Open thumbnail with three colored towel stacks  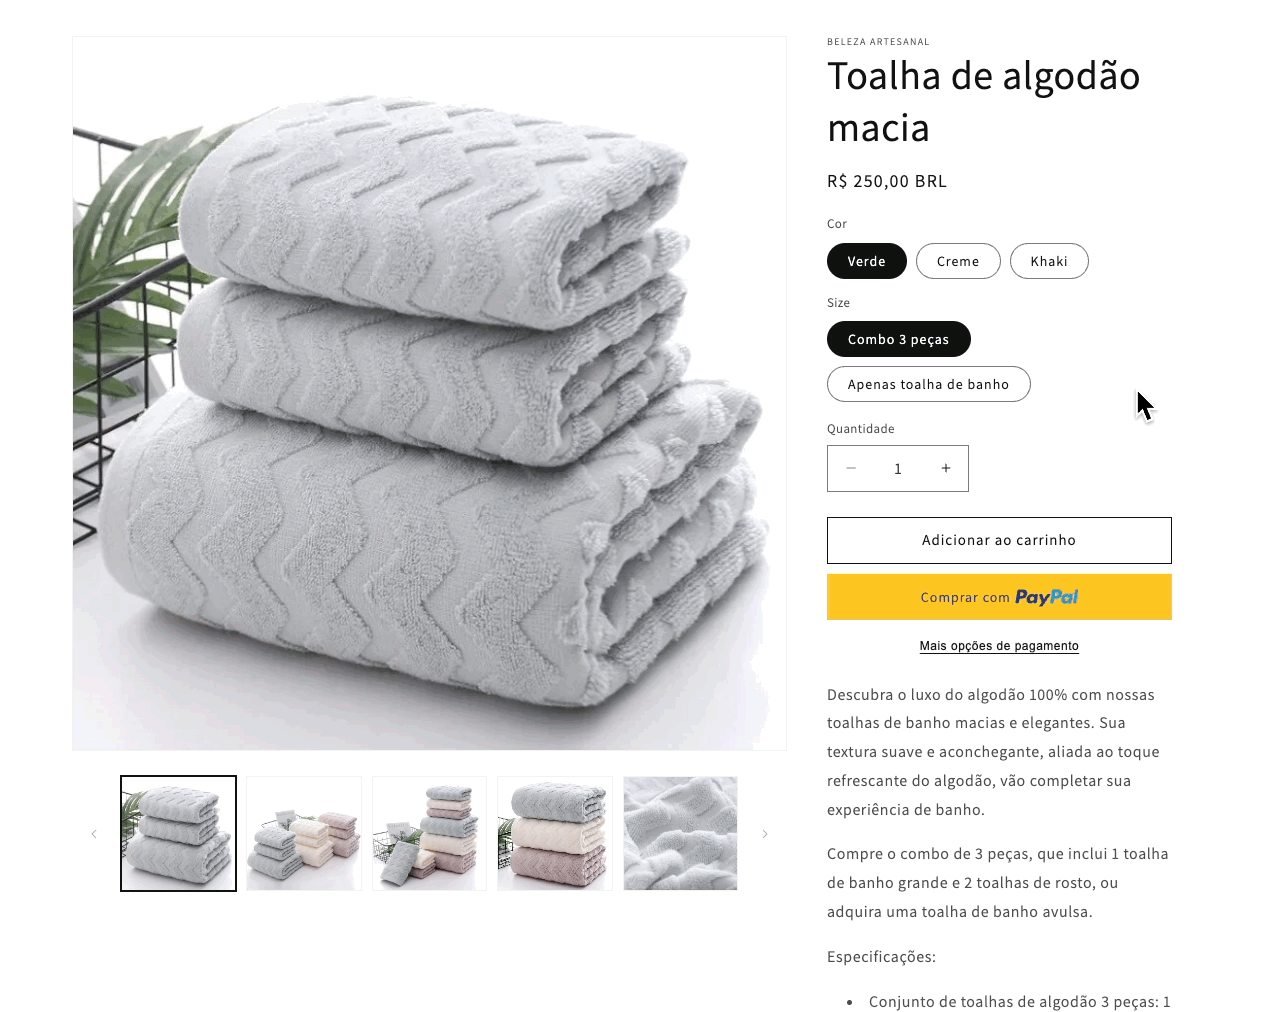[304, 834]
